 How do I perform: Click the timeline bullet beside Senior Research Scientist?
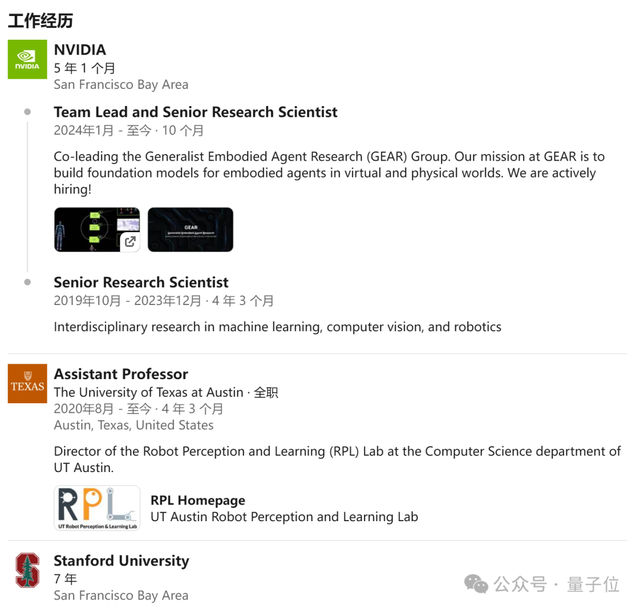click(x=28, y=283)
